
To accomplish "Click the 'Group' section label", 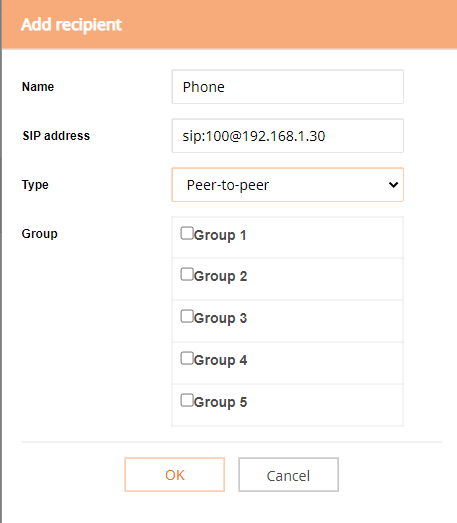I will (x=40, y=234).
